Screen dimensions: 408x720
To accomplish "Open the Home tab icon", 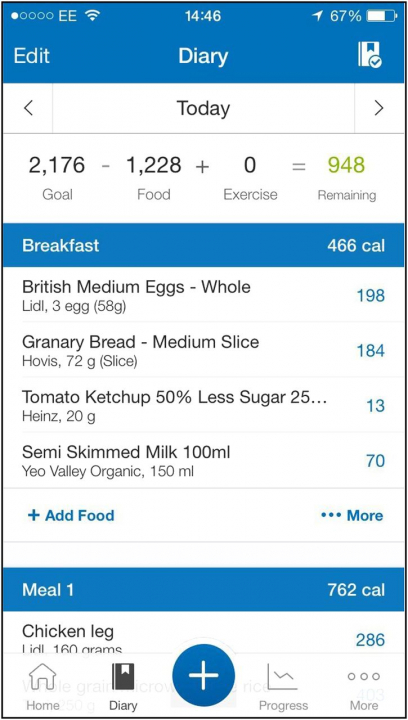I will click(x=42, y=677).
